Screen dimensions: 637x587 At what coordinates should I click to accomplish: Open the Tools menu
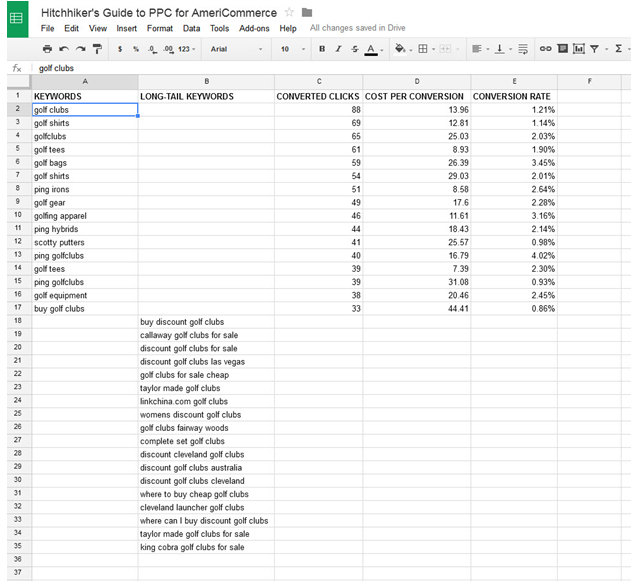point(219,28)
